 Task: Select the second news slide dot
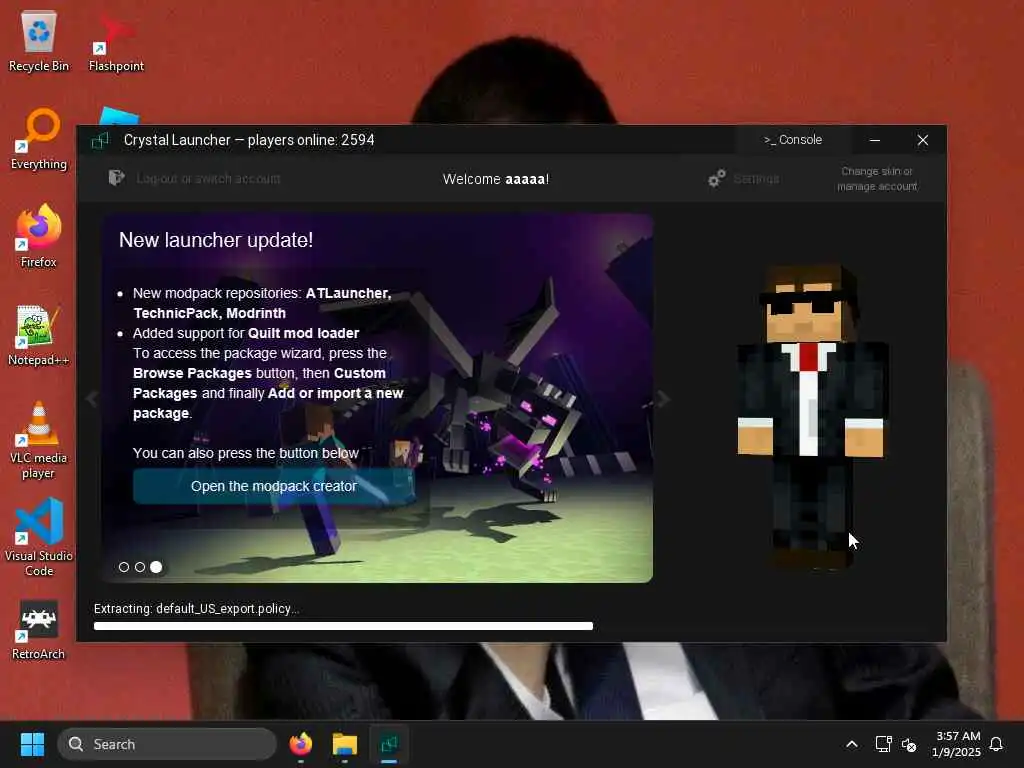pos(140,567)
